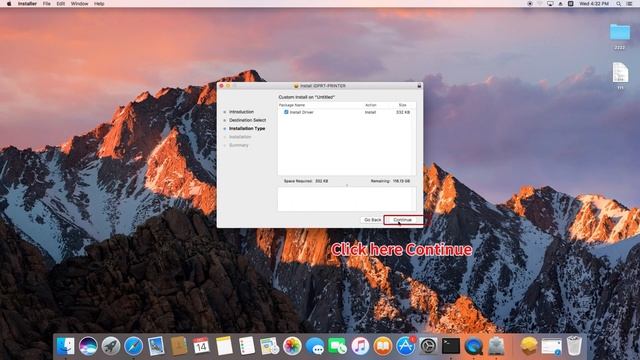Select the document file on desktop

tap(620, 72)
